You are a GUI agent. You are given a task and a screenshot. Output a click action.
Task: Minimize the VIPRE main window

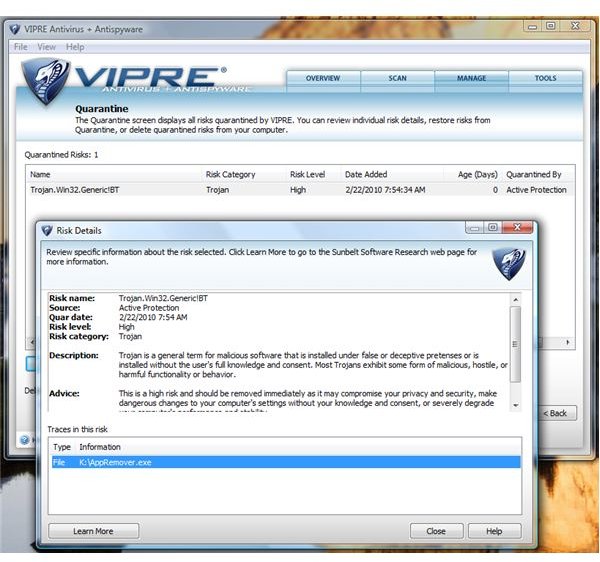tap(533, 26)
